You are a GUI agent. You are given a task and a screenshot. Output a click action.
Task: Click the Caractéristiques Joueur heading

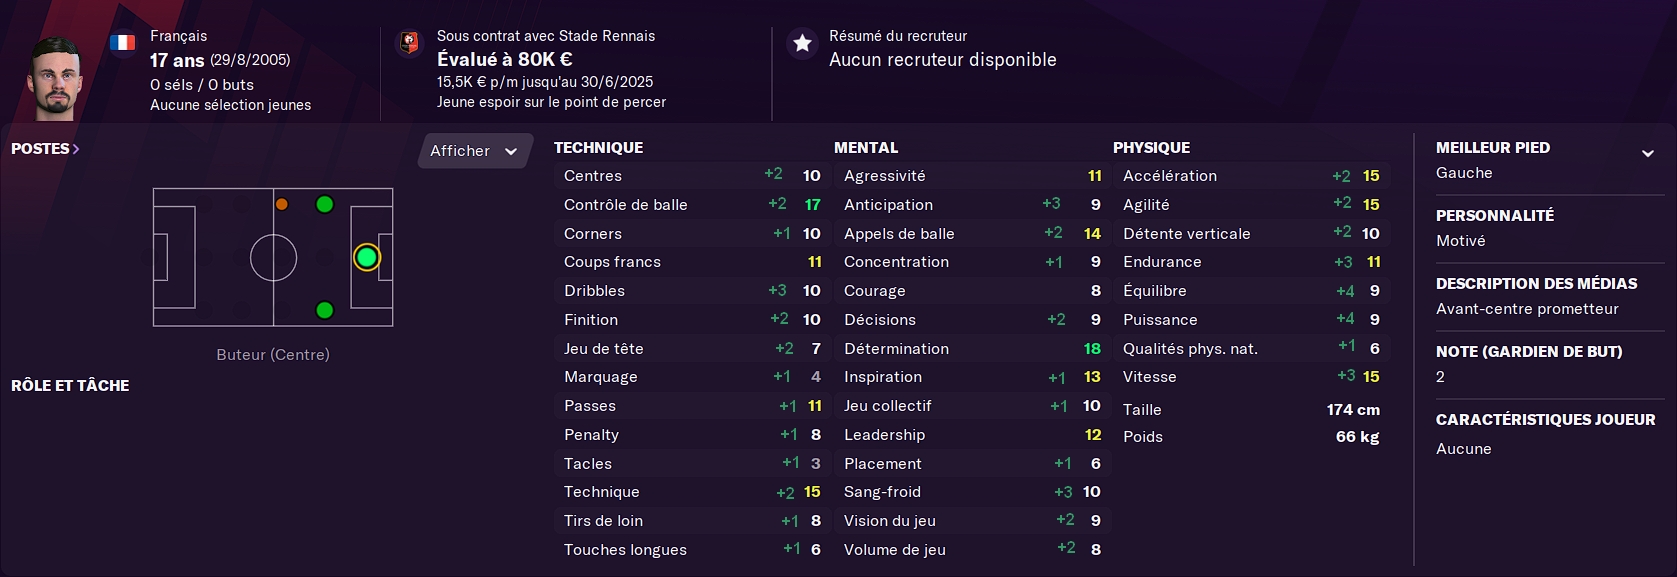click(x=1545, y=419)
